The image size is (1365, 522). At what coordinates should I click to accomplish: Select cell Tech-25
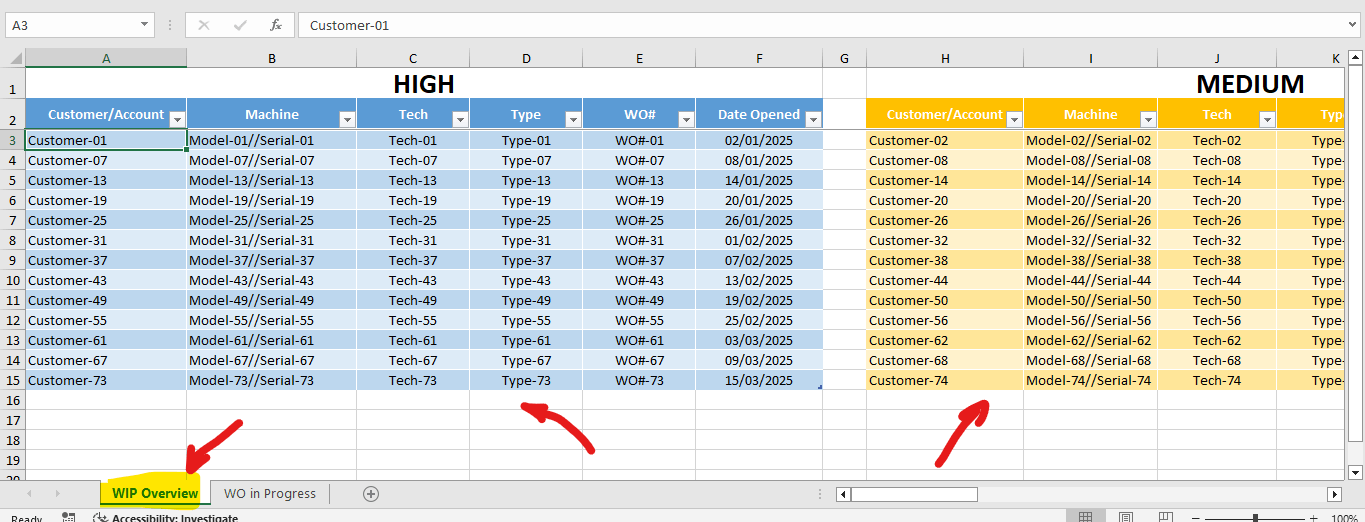(413, 220)
